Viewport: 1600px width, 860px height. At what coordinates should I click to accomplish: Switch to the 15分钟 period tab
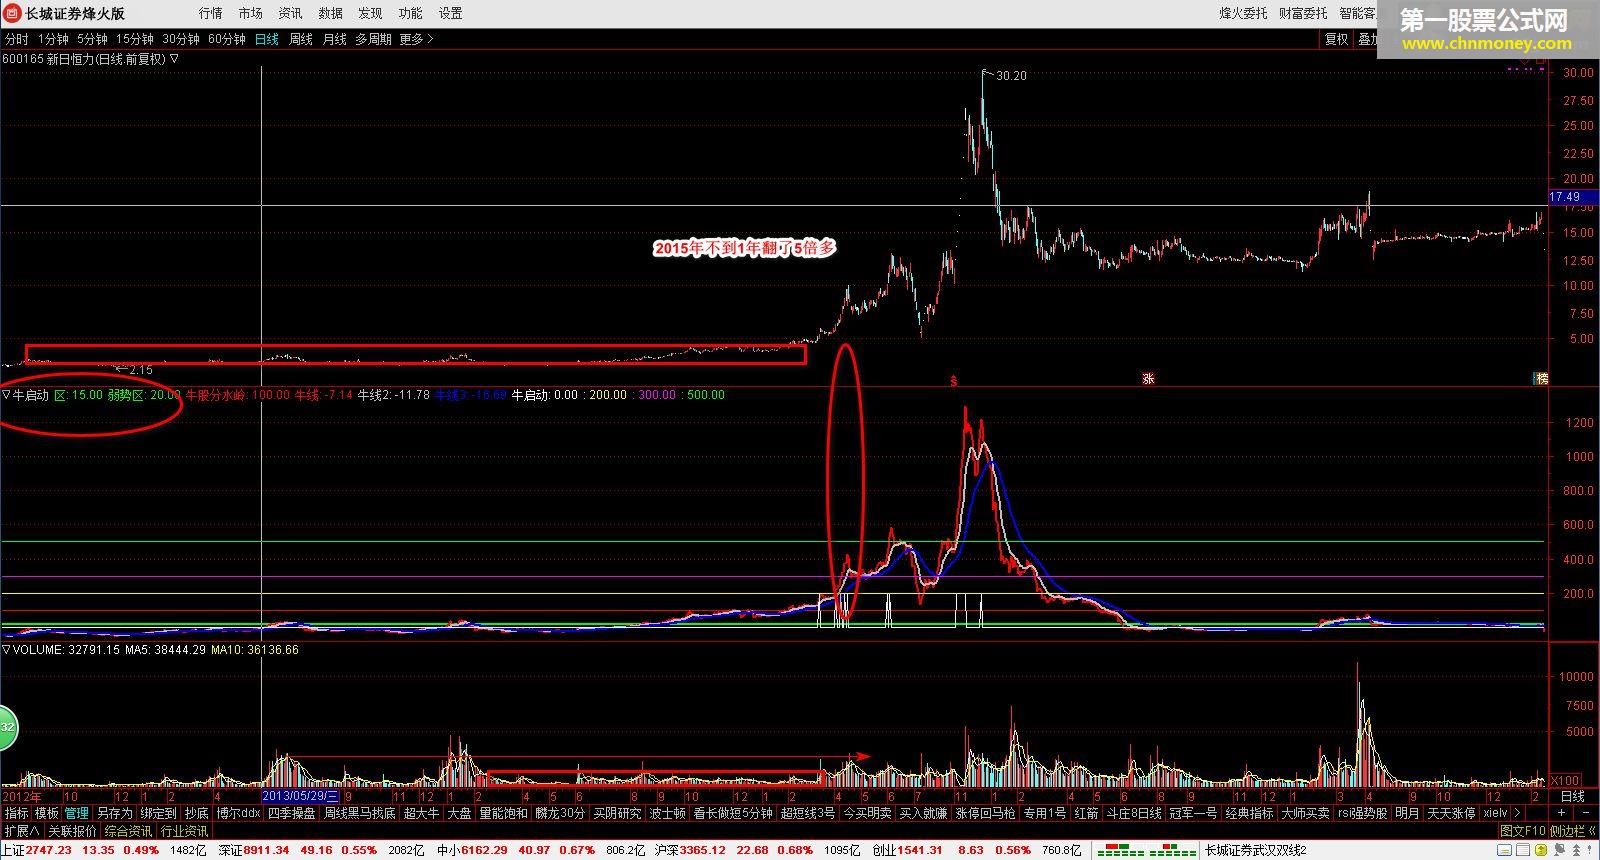tap(134, 39)
